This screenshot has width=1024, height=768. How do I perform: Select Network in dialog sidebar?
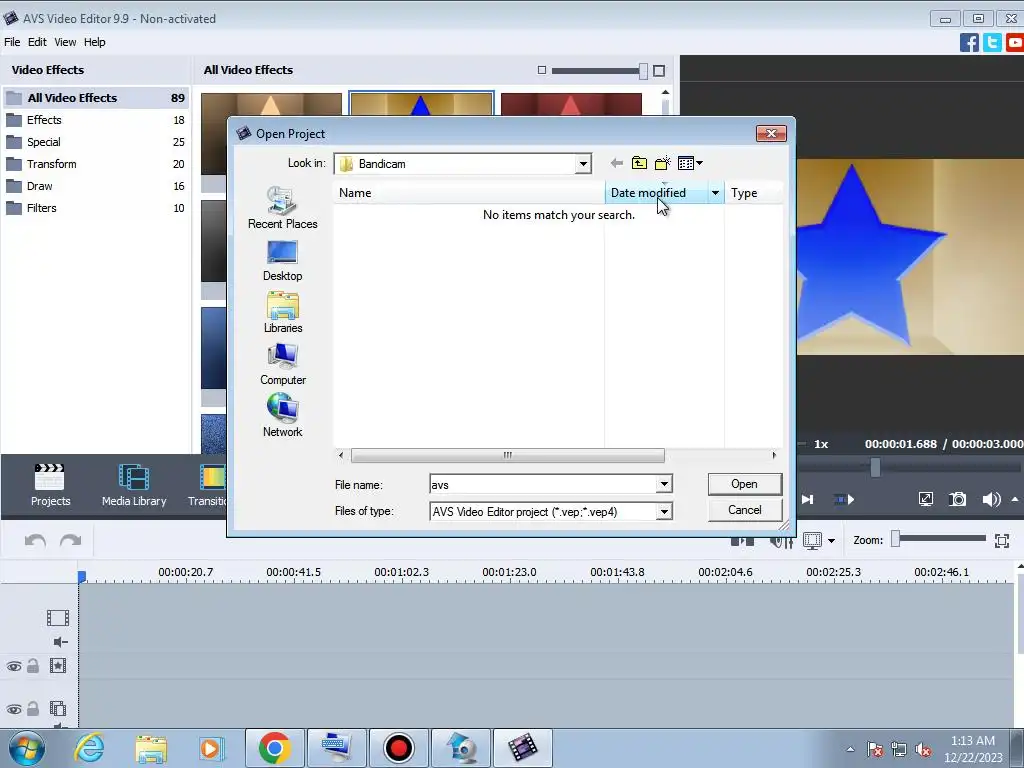click(x=282, y=416)
